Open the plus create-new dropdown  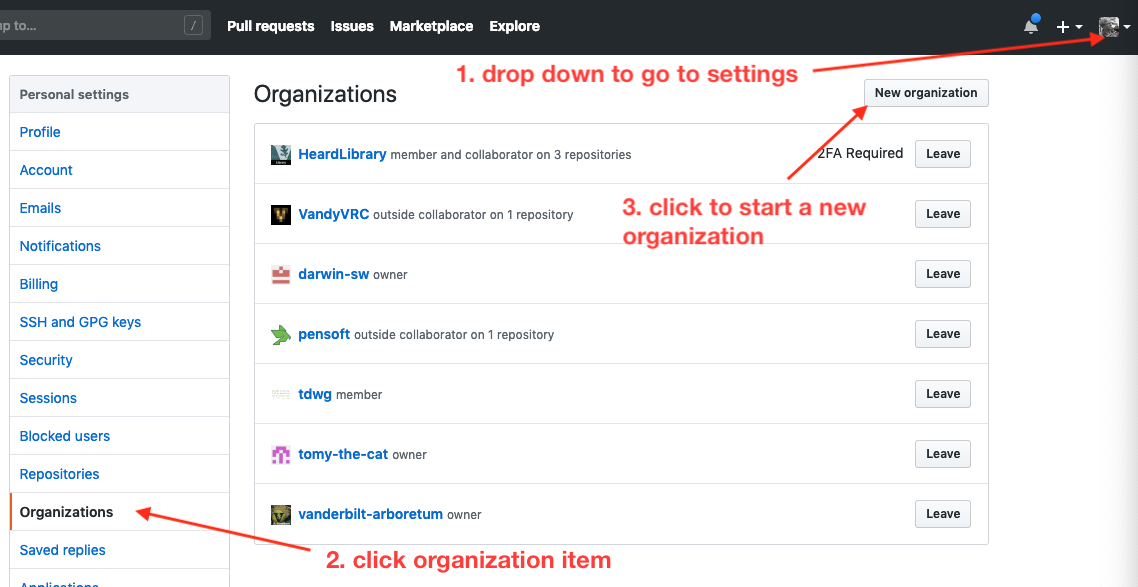(1068, 27)
